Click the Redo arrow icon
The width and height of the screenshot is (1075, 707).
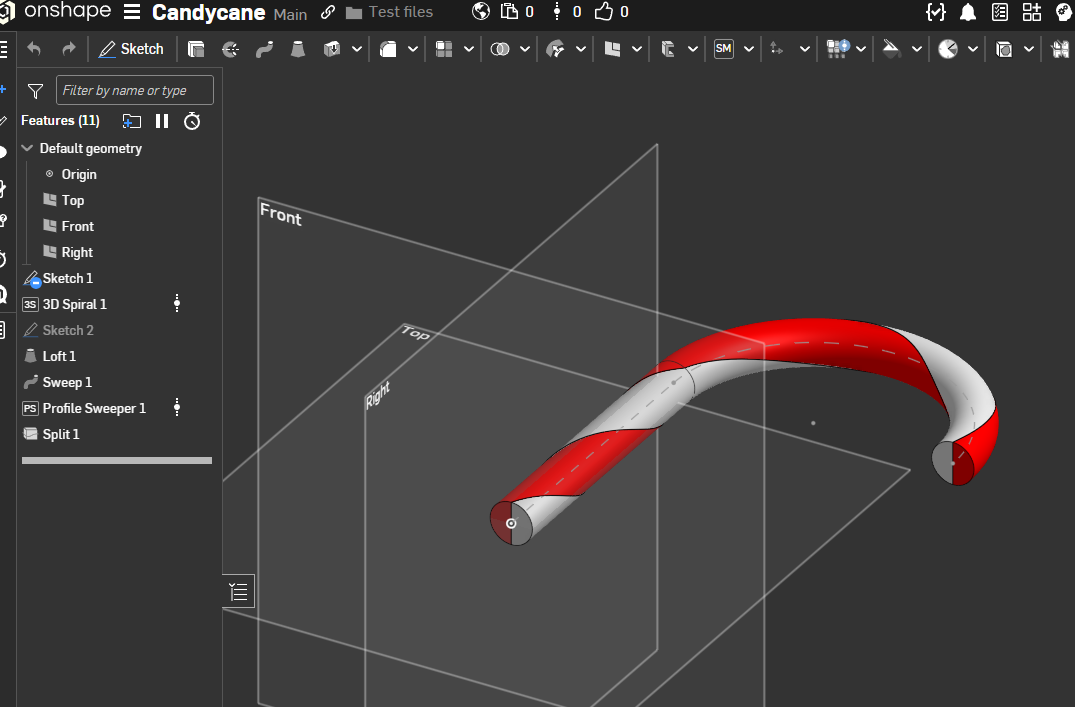pos(68,49)
